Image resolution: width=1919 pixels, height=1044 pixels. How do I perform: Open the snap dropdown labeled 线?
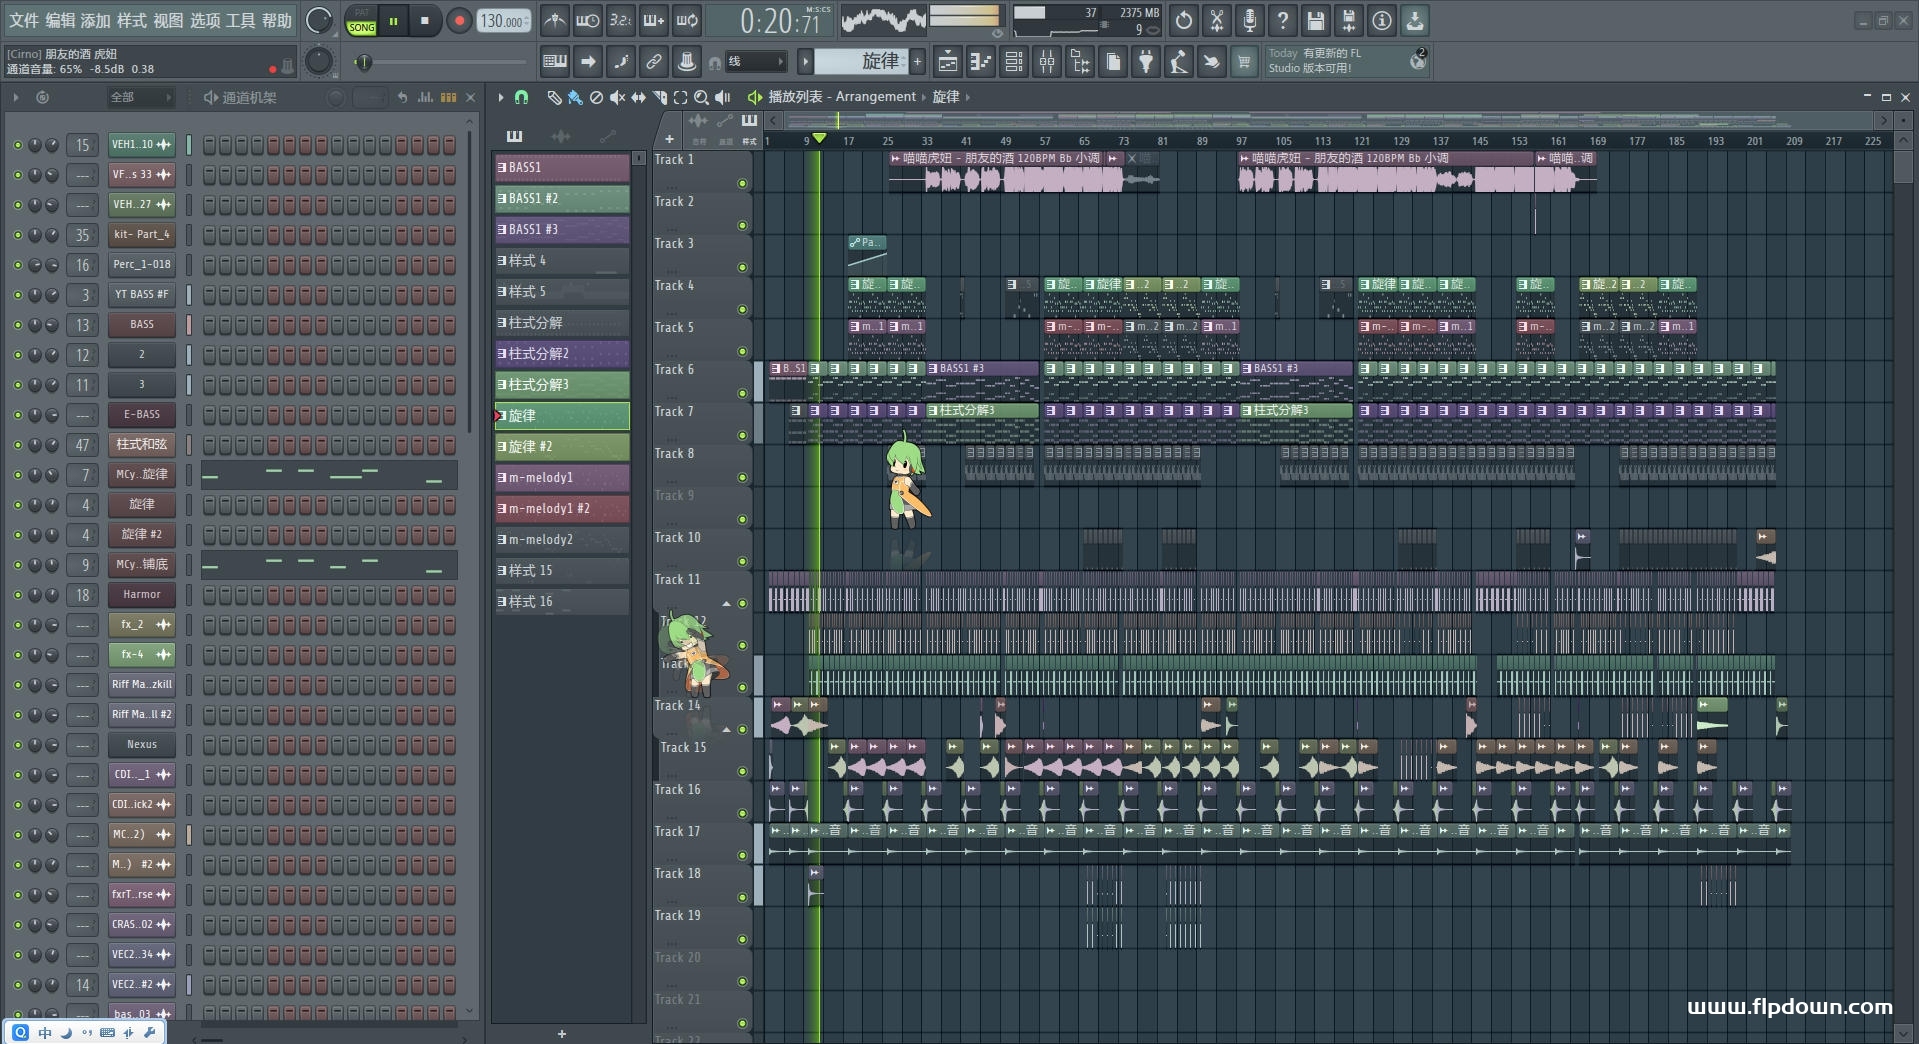coord(755,62)
